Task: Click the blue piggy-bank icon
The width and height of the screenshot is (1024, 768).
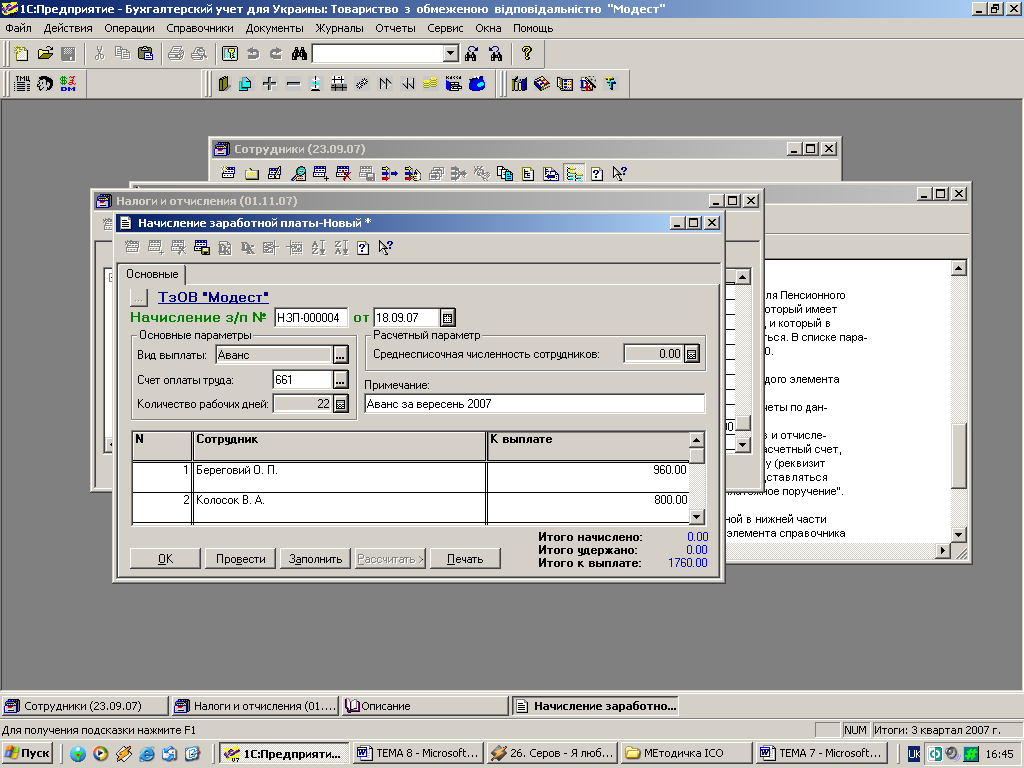Action: pos(477,84)
